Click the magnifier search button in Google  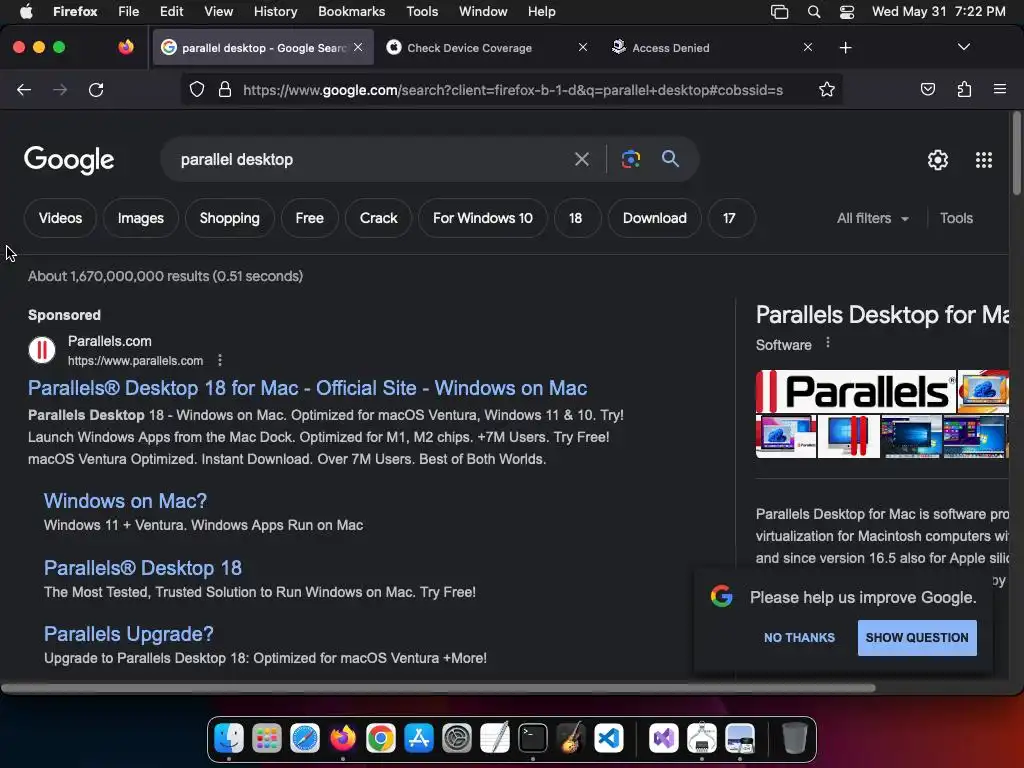point(670,158)
